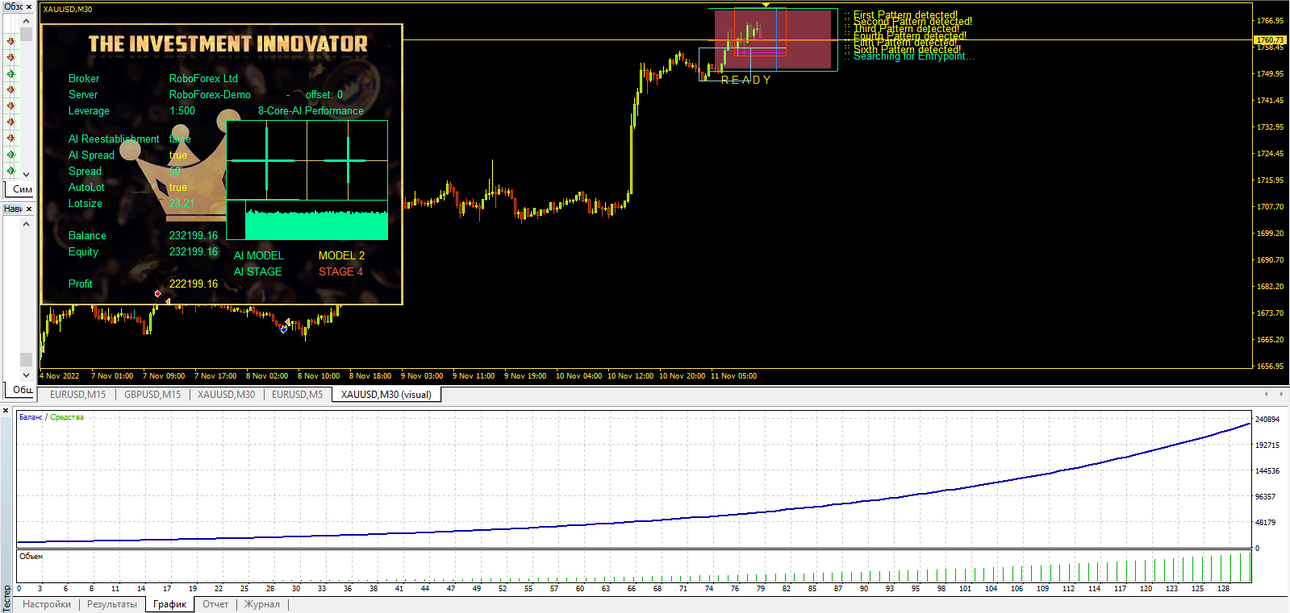Image resolution: width=1290 pixels, height=613 pixels.
Task: Open the Настройки tester tab
Action: tap(47, 604)
